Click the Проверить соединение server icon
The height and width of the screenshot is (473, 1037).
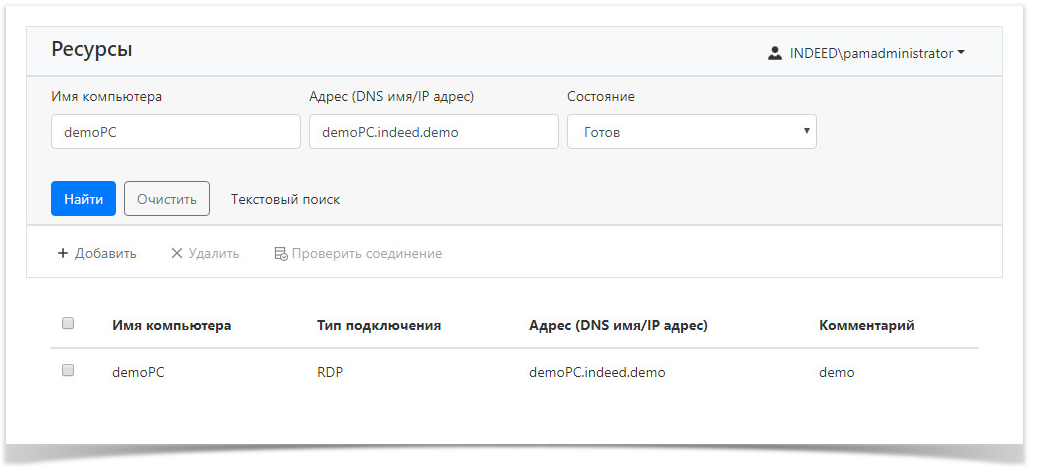click(x=281, y=254)
